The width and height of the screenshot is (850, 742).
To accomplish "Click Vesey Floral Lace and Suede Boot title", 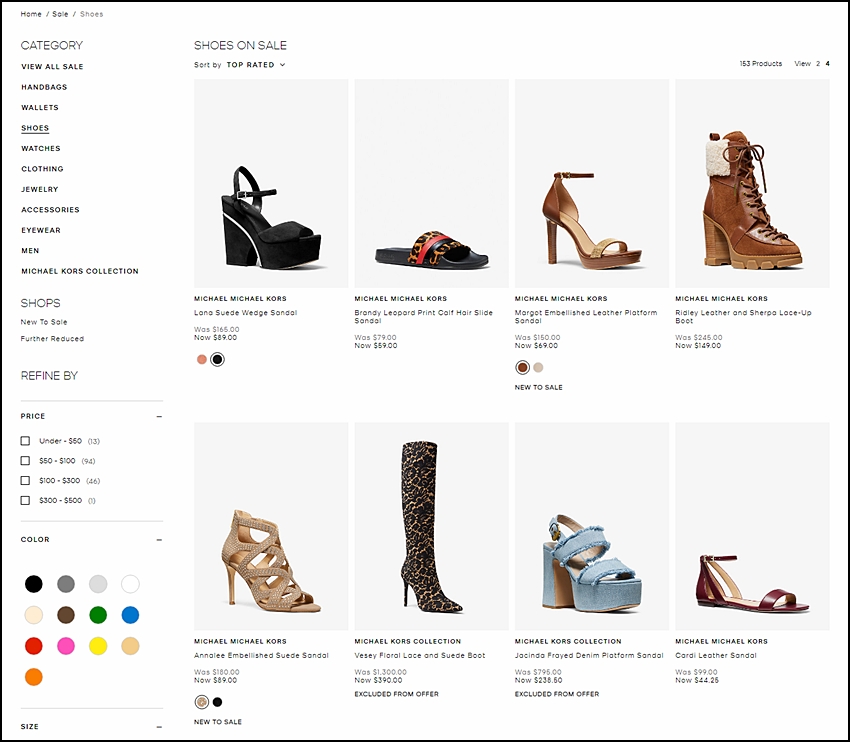I will click(x=420, y=655).
